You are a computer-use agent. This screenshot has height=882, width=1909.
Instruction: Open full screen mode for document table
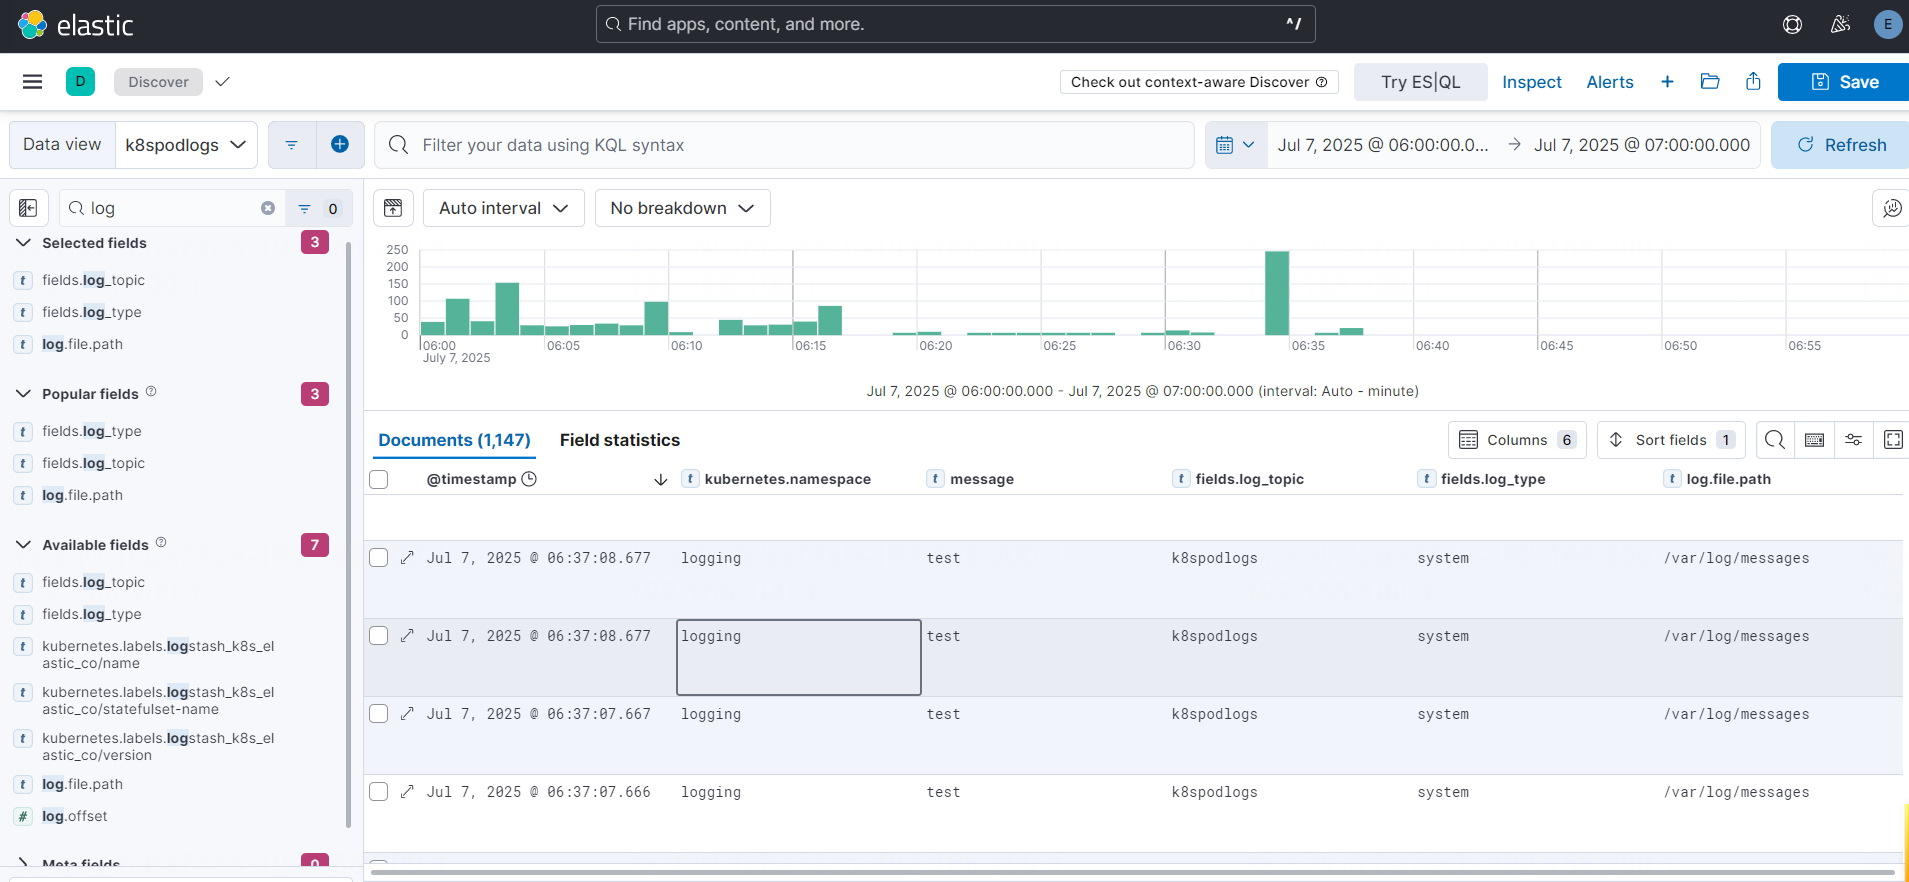click(x=1892, y=440)
